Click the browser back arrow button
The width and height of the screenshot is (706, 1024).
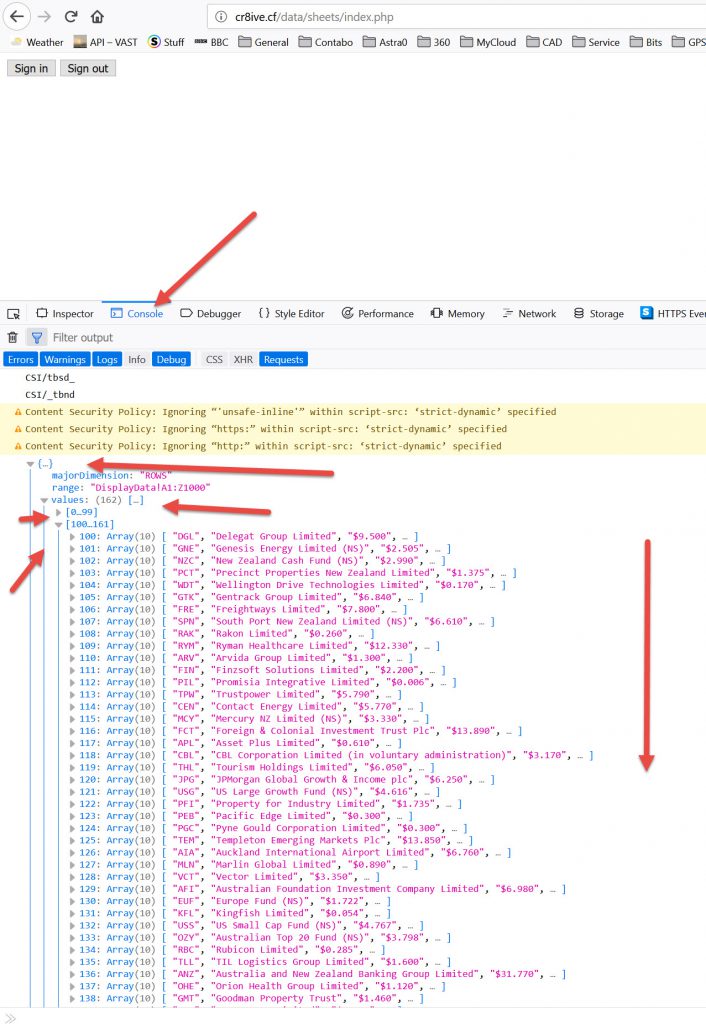[17, 17]
